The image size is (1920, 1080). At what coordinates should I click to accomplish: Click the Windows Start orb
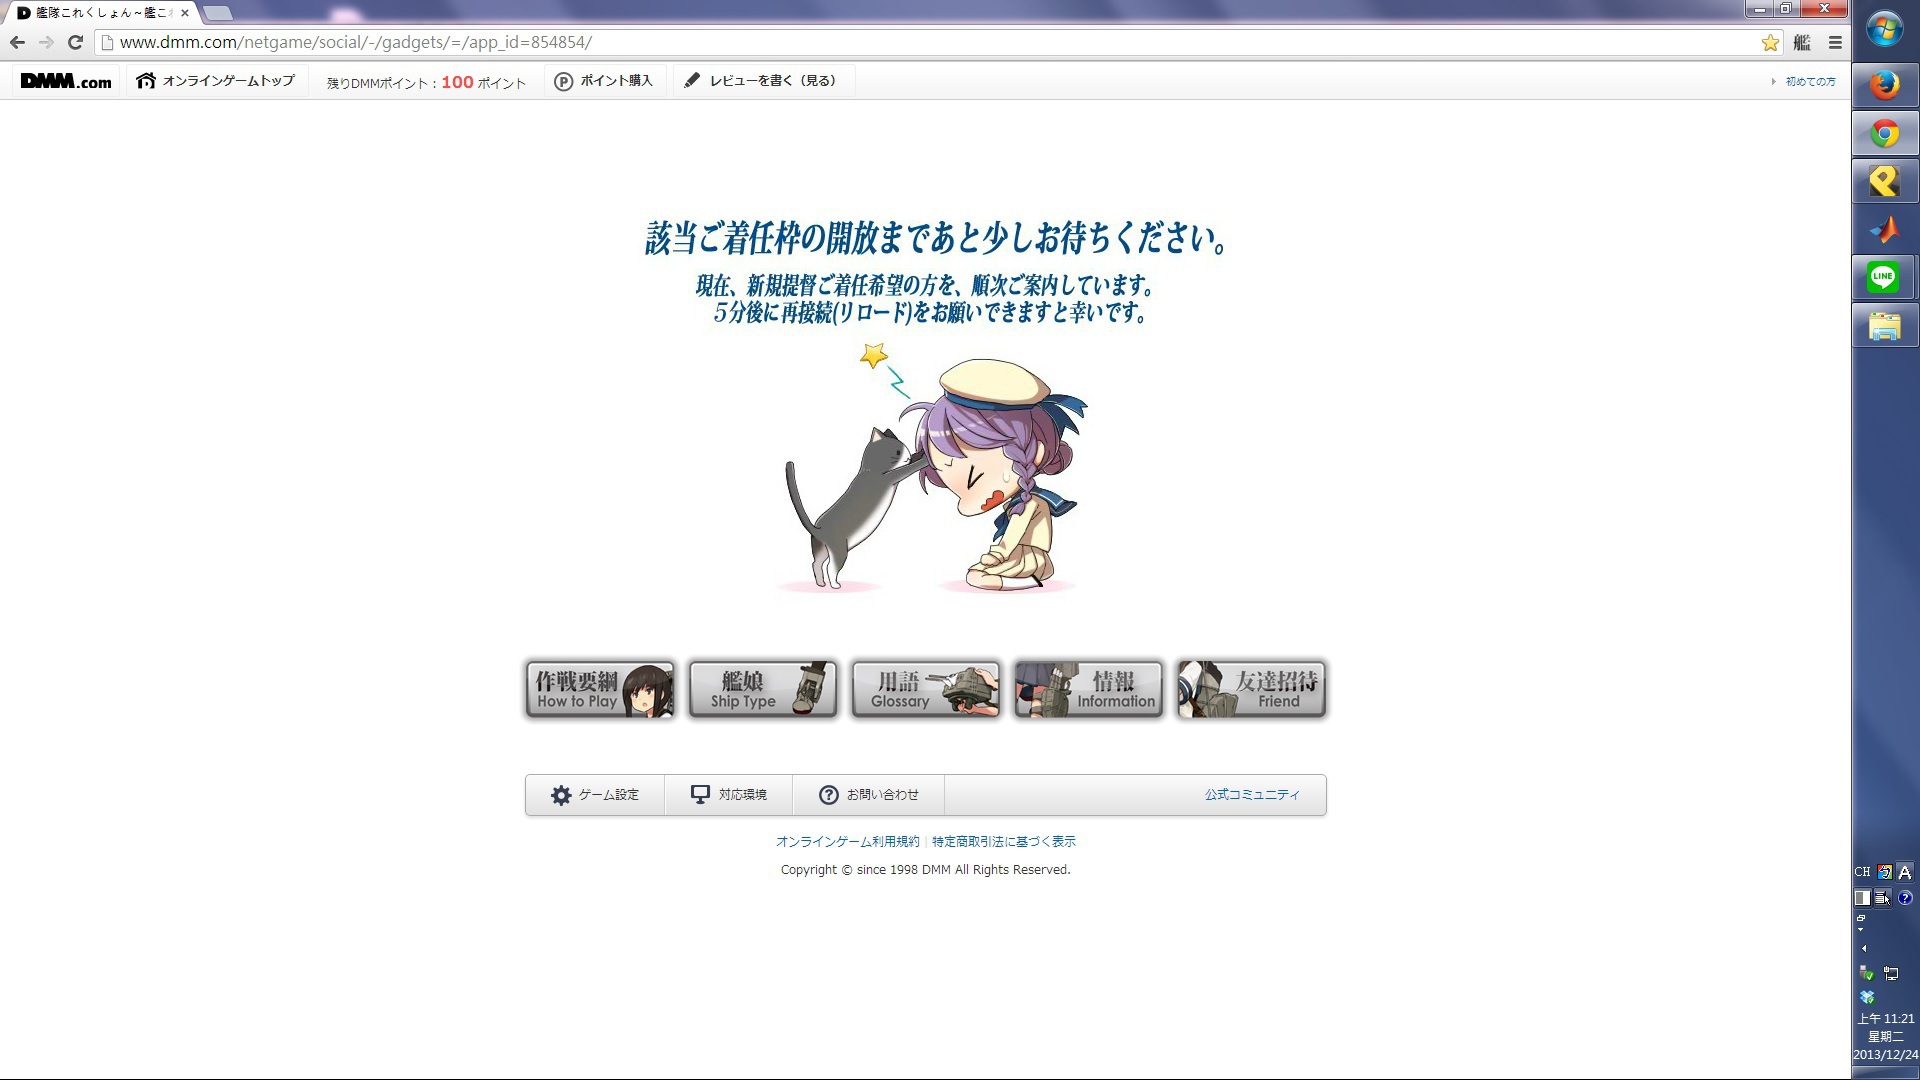tap(1884, 29)
